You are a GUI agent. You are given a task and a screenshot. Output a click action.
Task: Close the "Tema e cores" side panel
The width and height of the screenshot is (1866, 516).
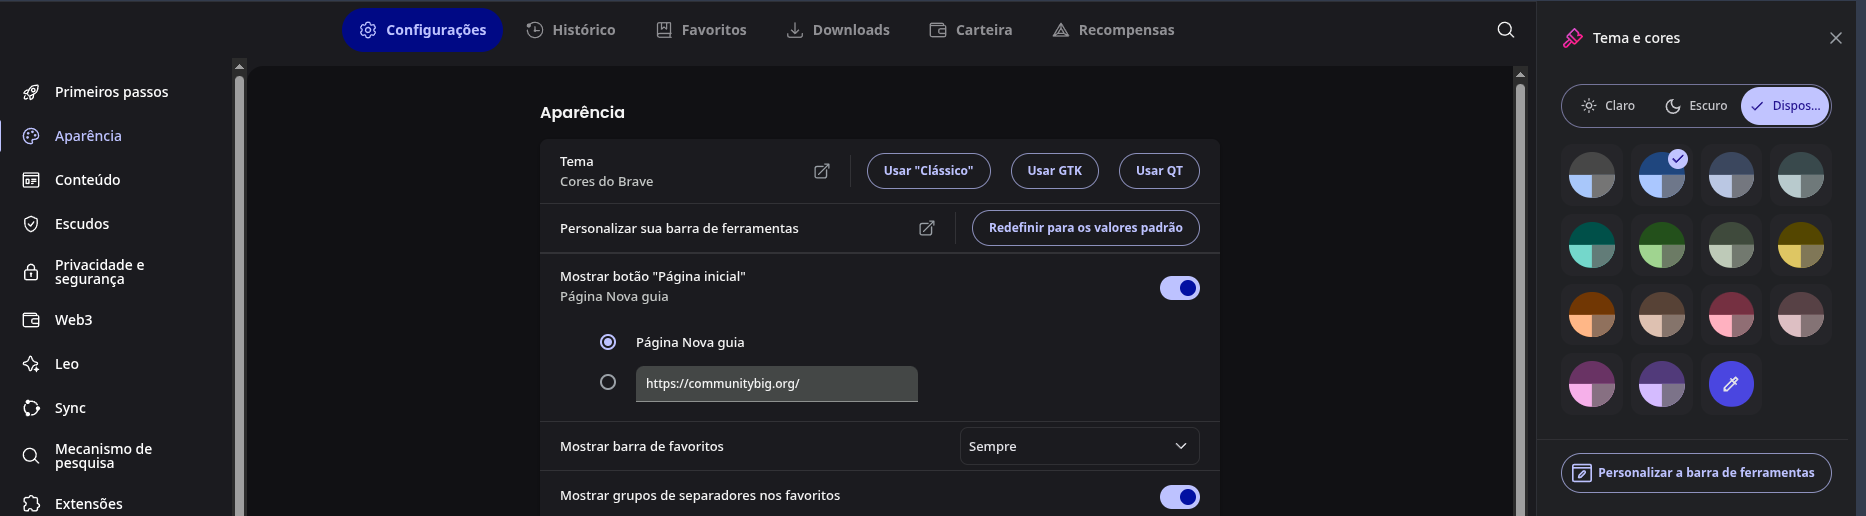(1835, 38)
